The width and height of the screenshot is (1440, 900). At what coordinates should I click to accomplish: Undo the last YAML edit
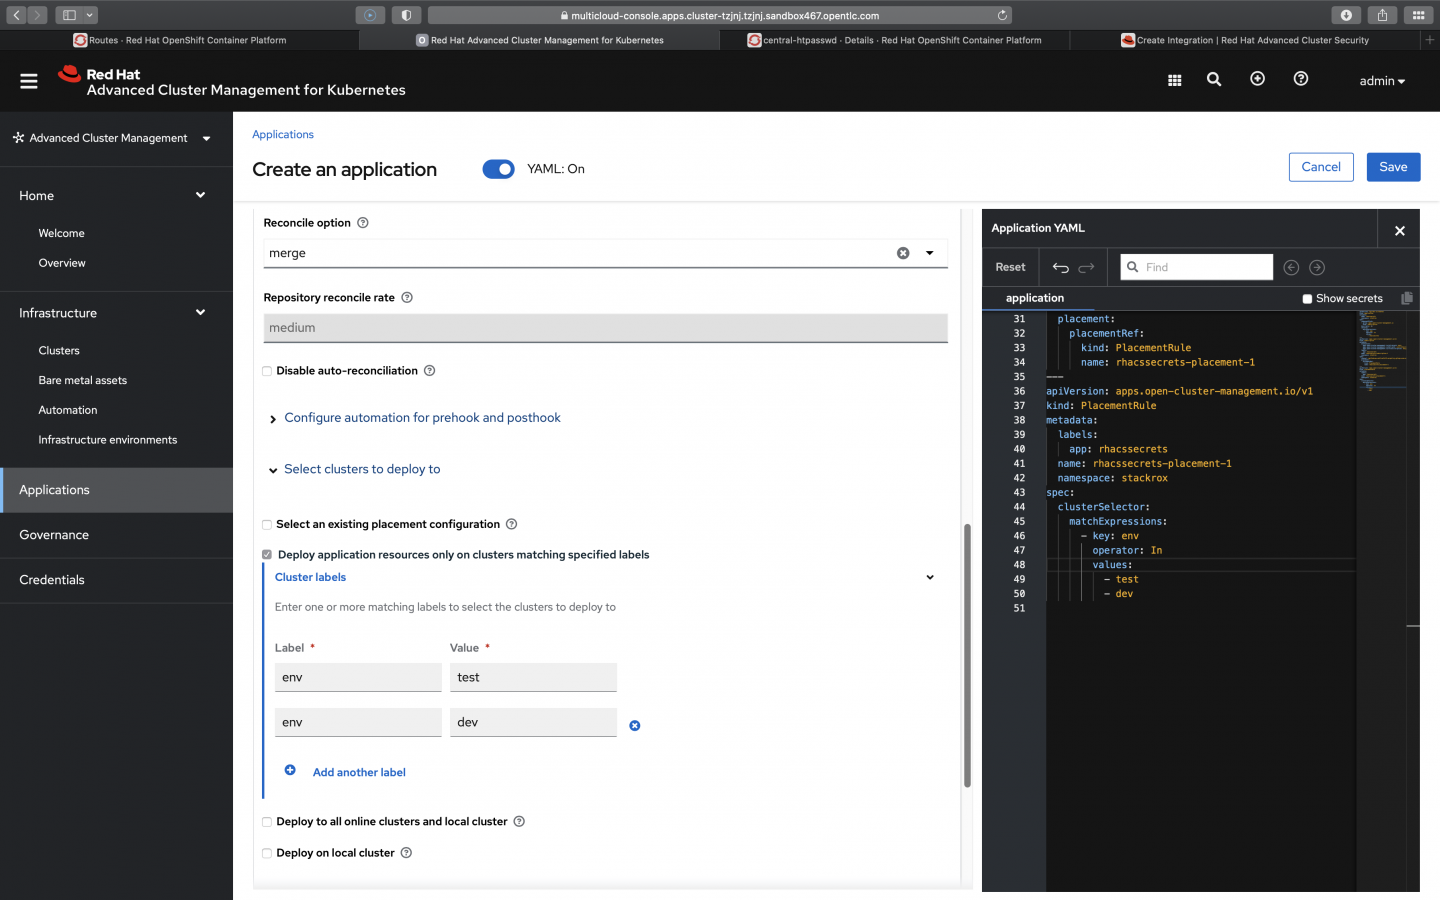(1061, 267)
